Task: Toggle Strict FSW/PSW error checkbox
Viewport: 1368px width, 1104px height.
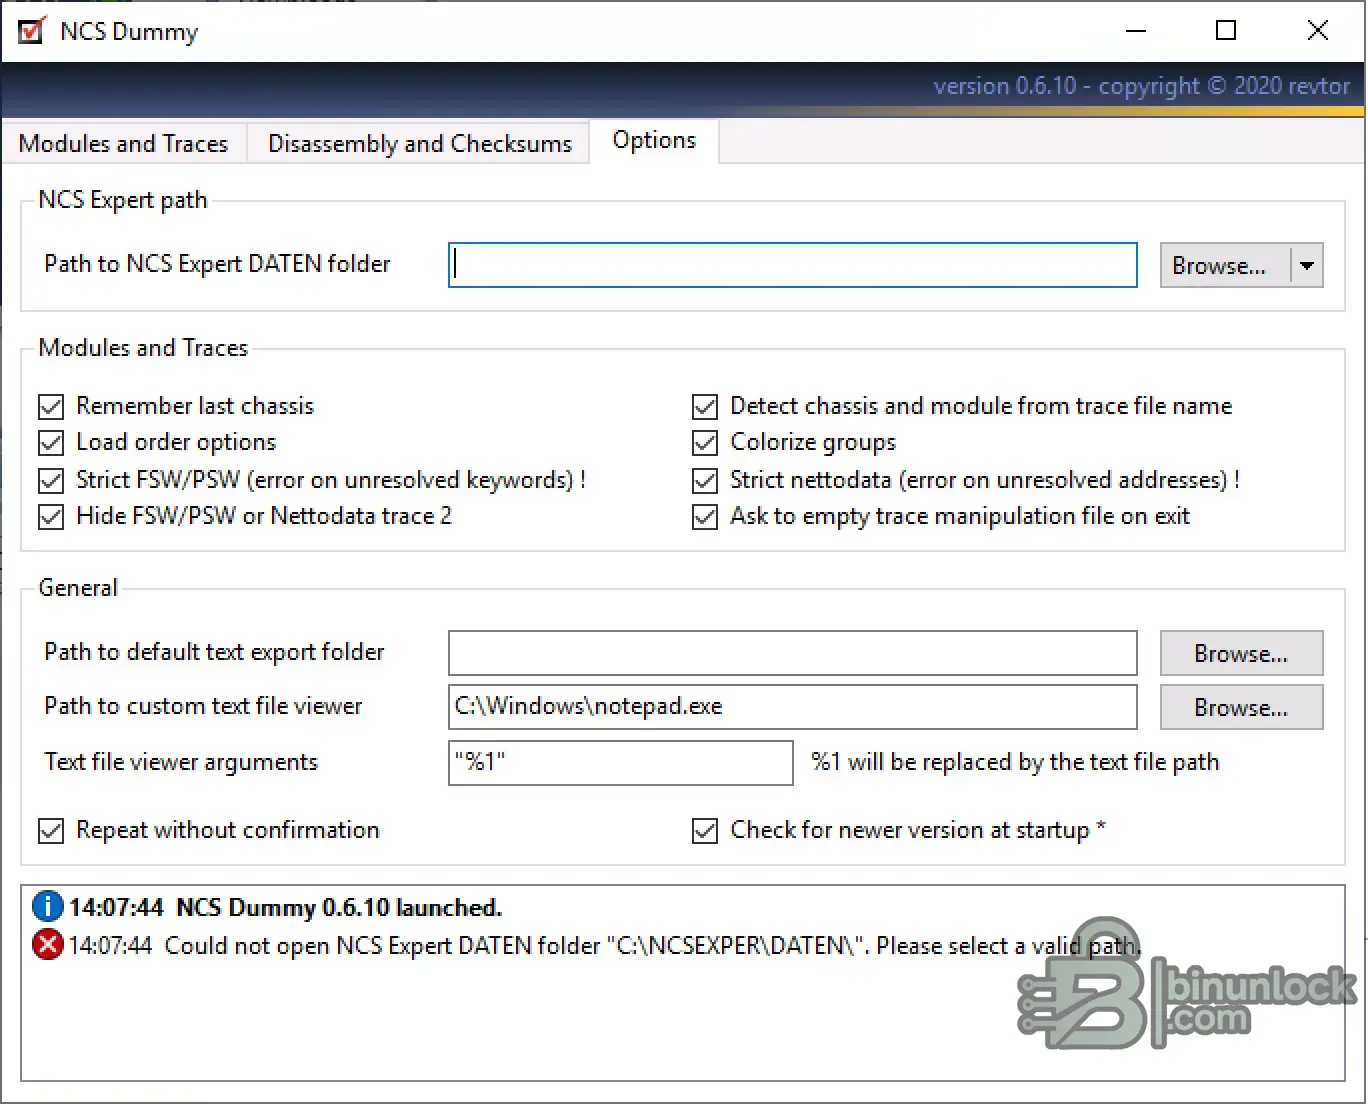Action: point(51,481)
